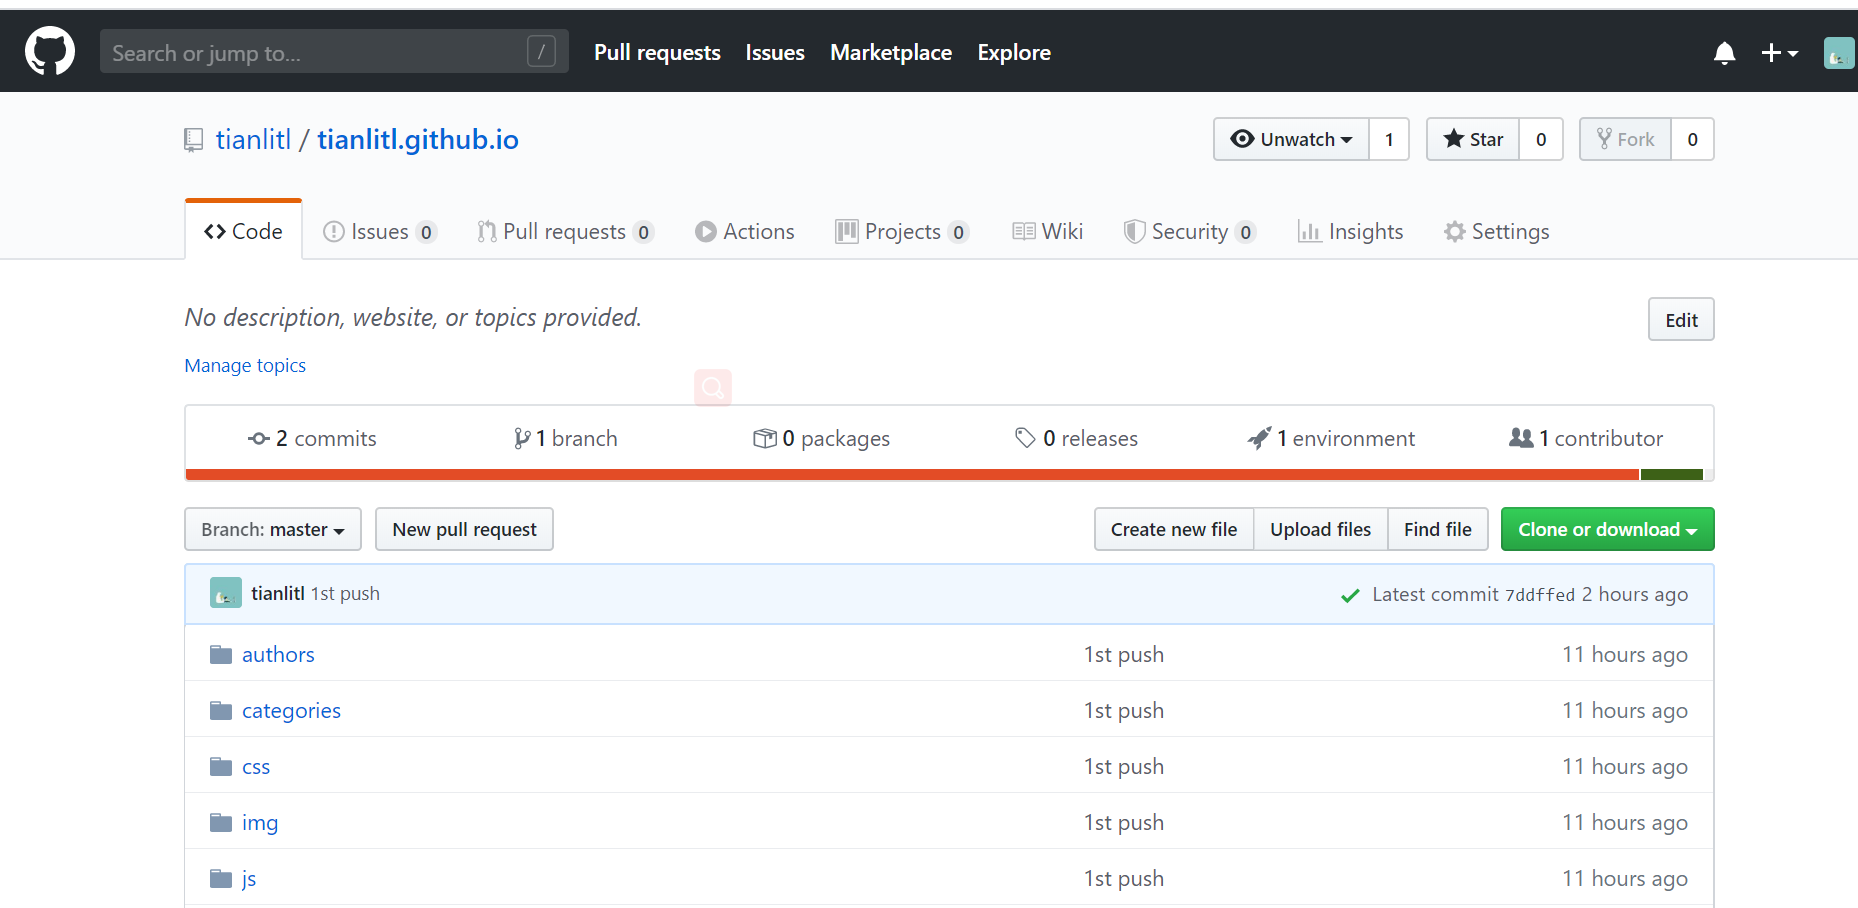This screenshot has width=1858, height=908.
Task: Open the GitHub home logo
Action: 50,51
